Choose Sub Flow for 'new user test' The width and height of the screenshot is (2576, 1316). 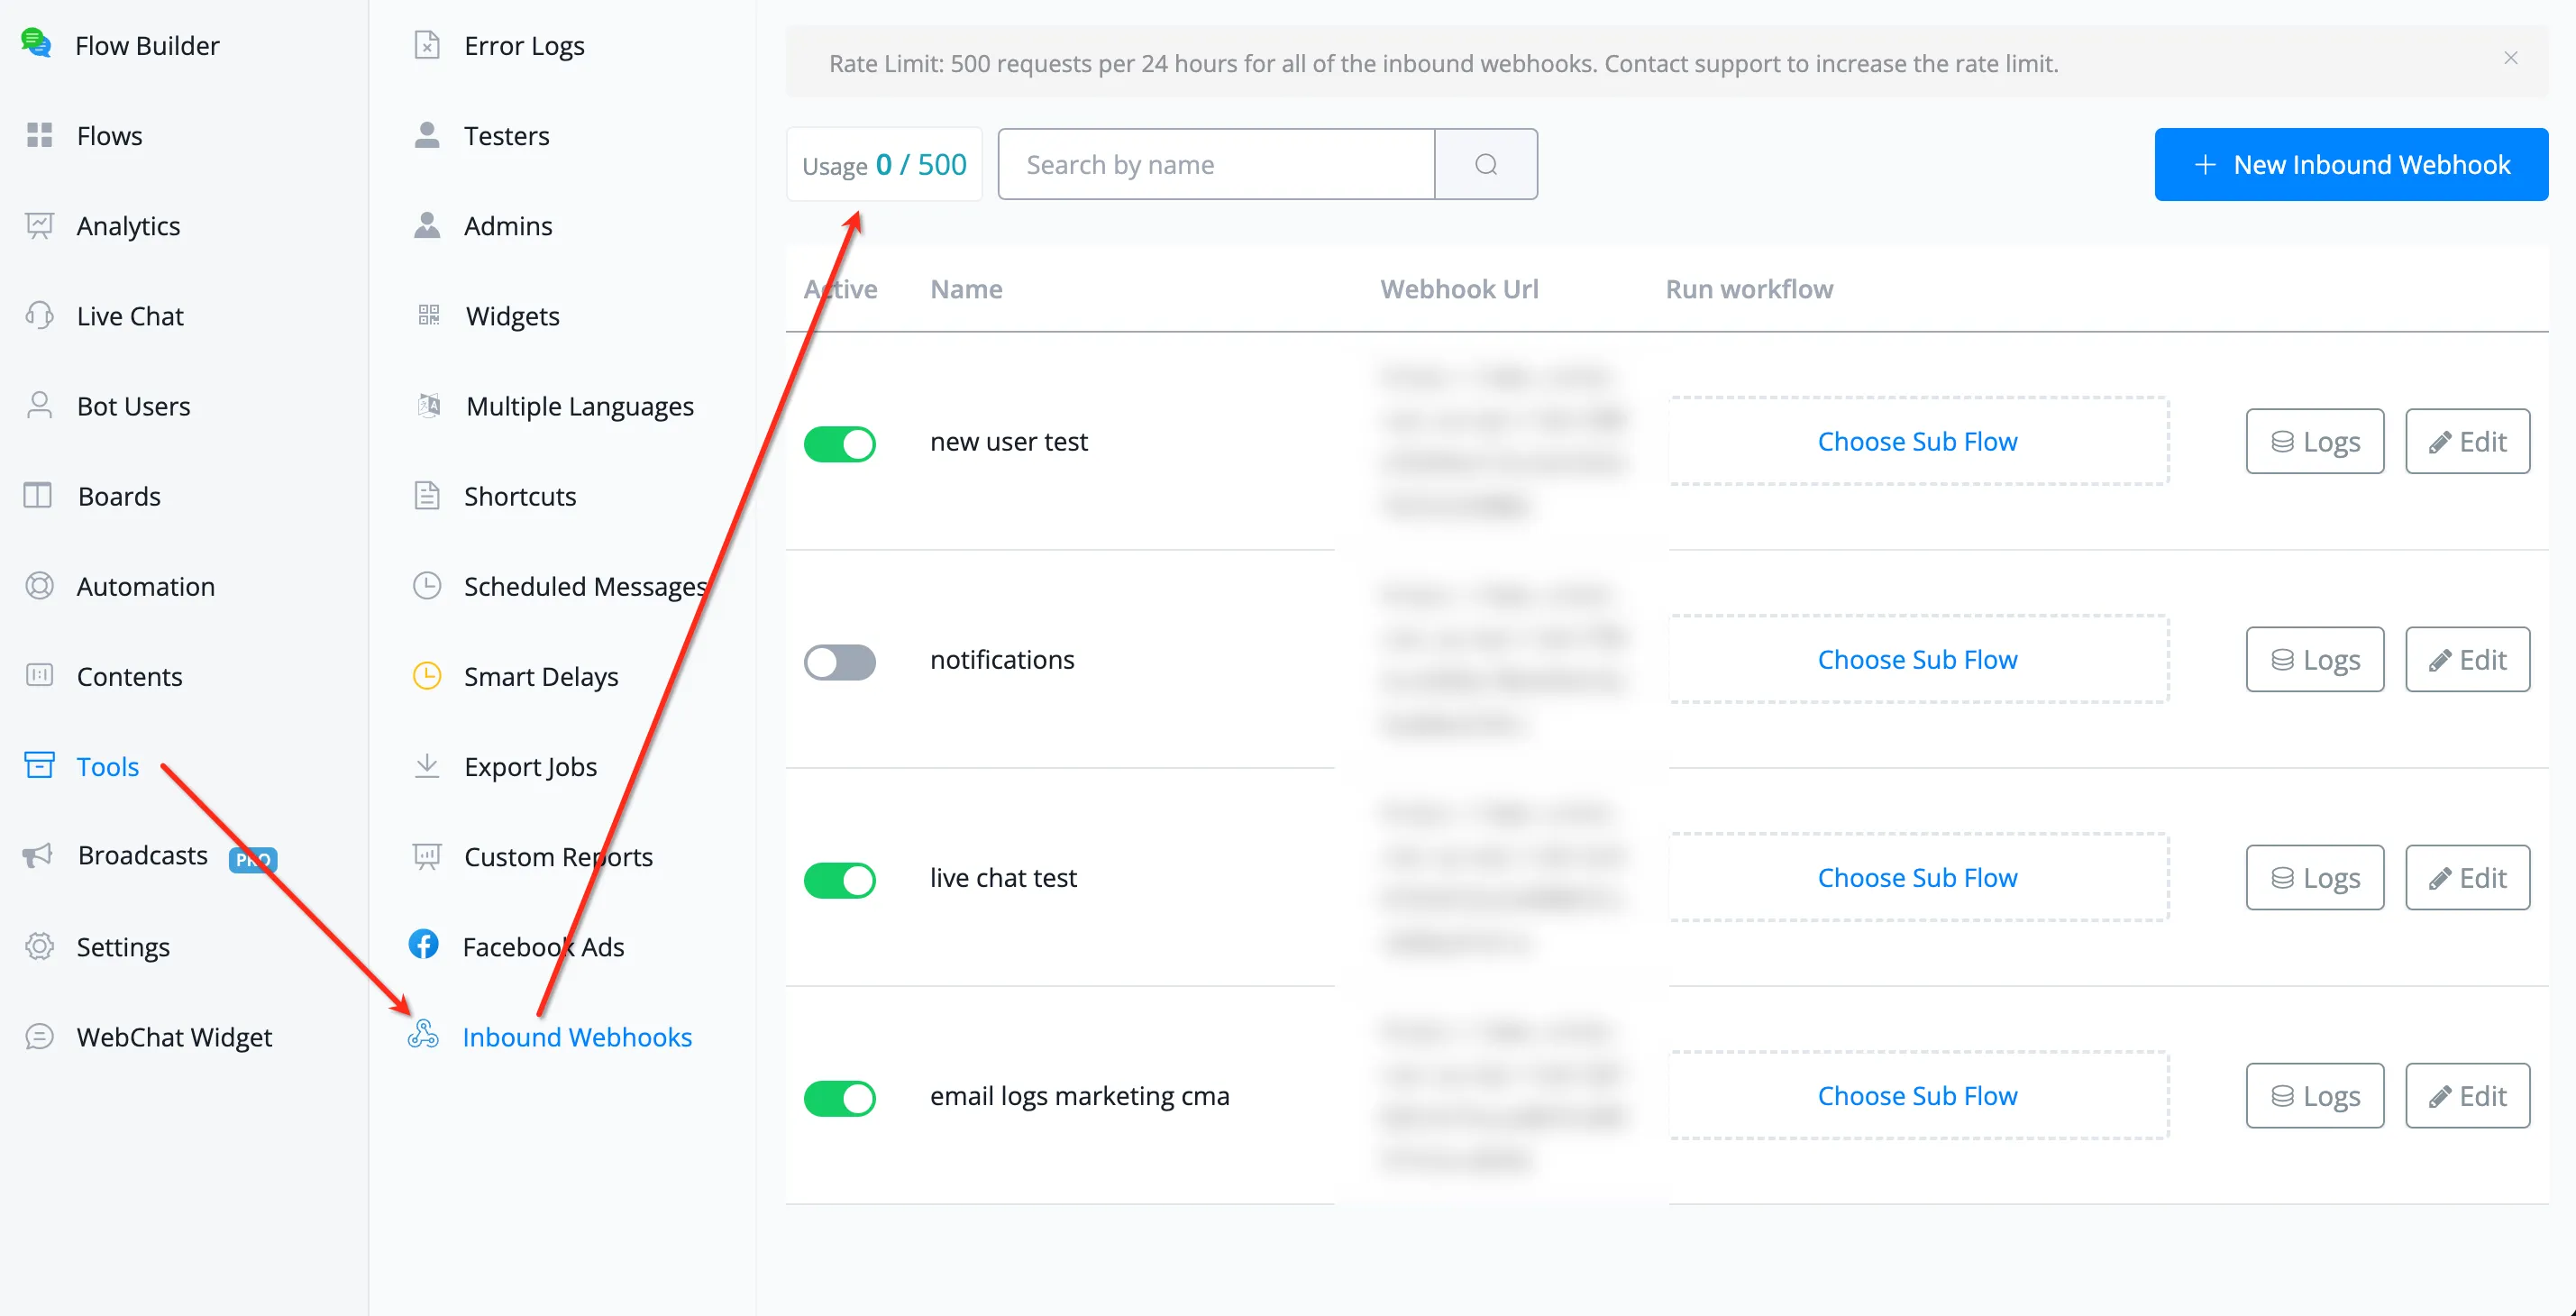point(1918,441)
